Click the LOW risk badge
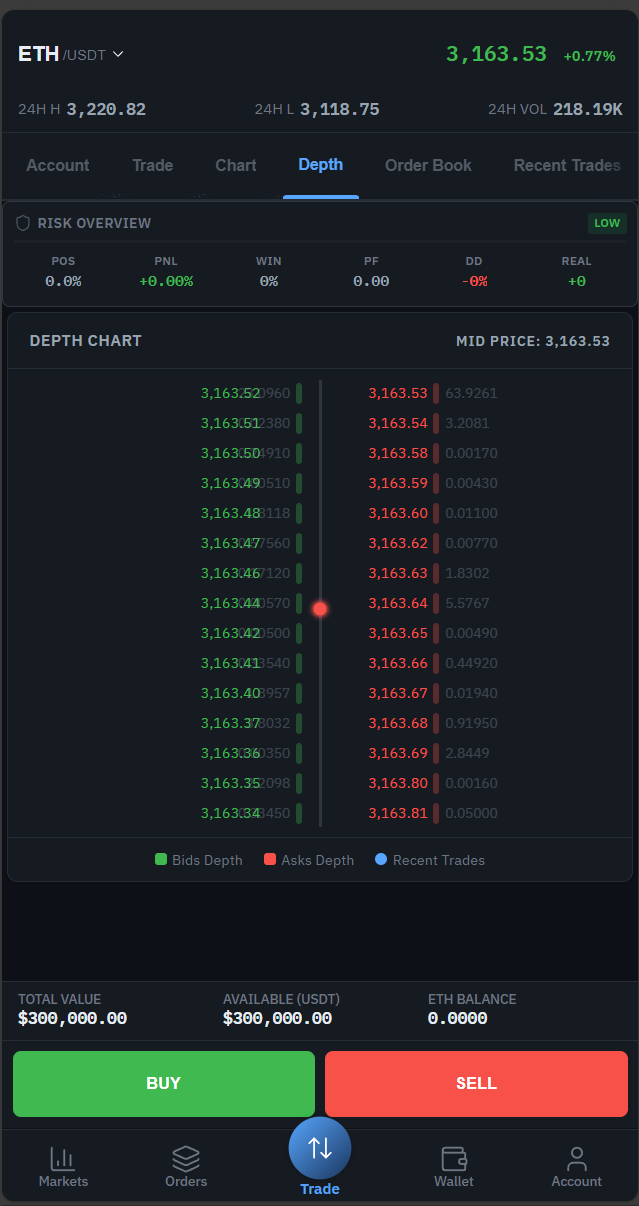The image size is (639, 1206). coord(607,223)
